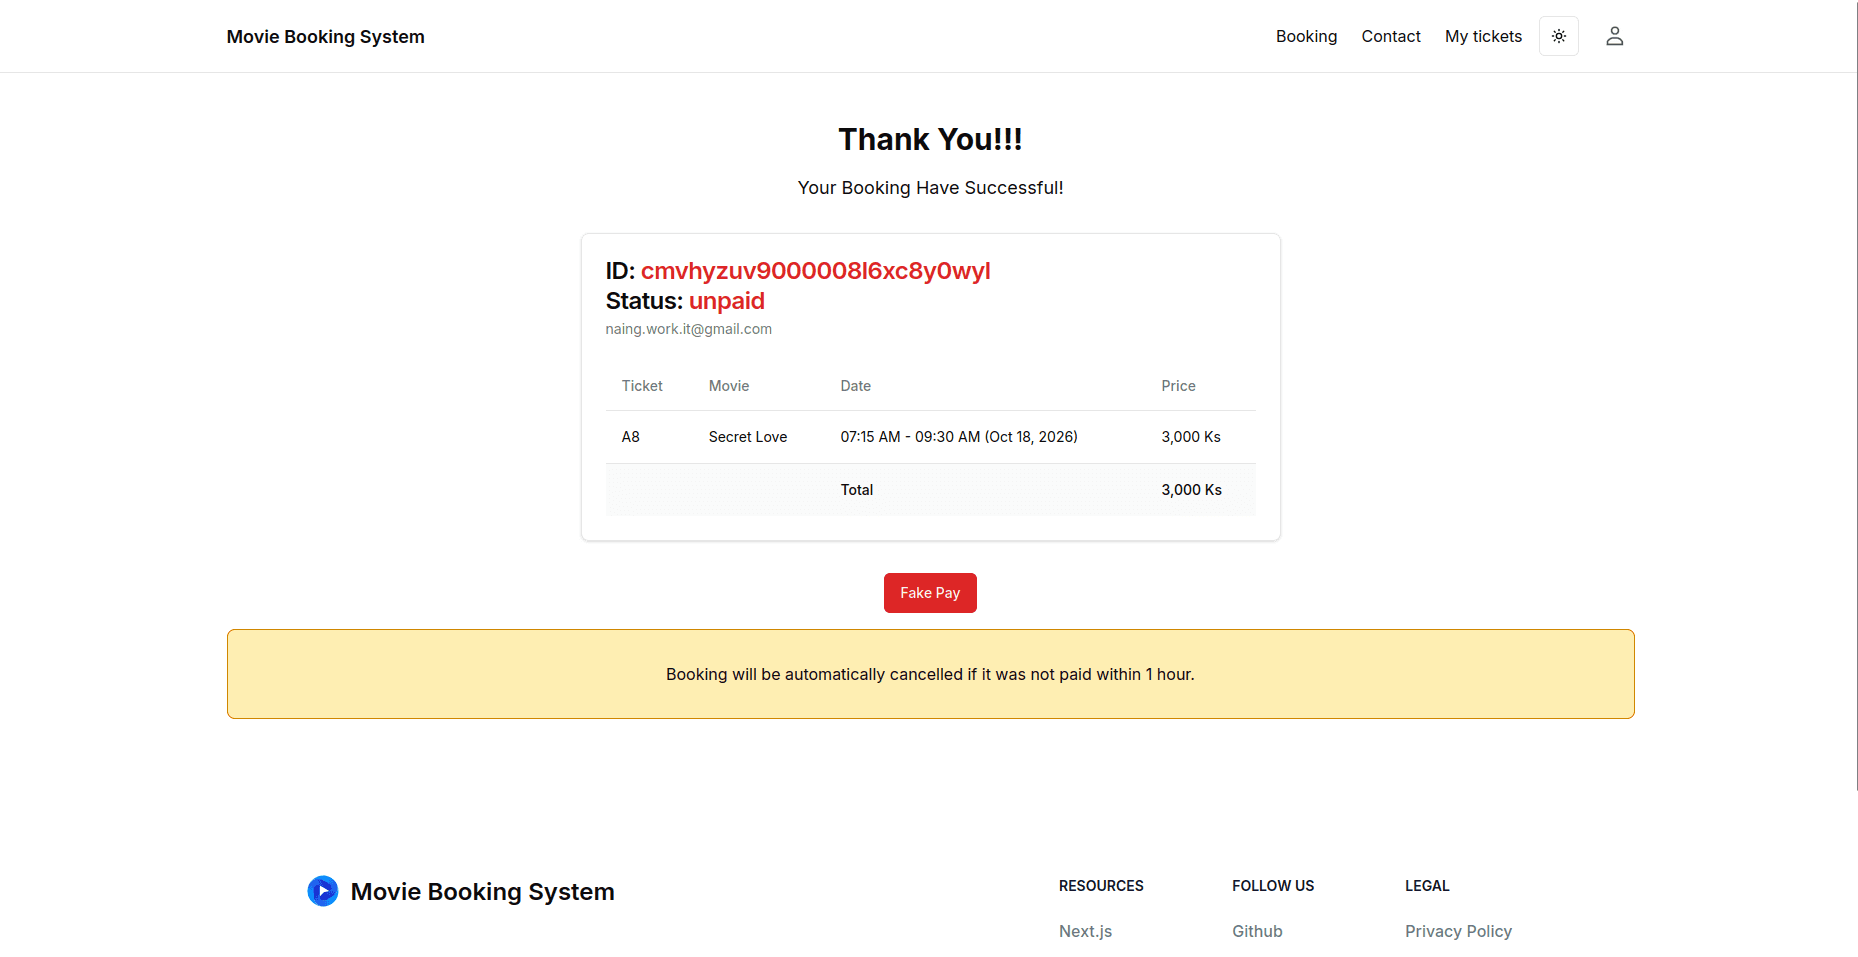
Task: Visit the Github footer link
Action: (1257, 931)
